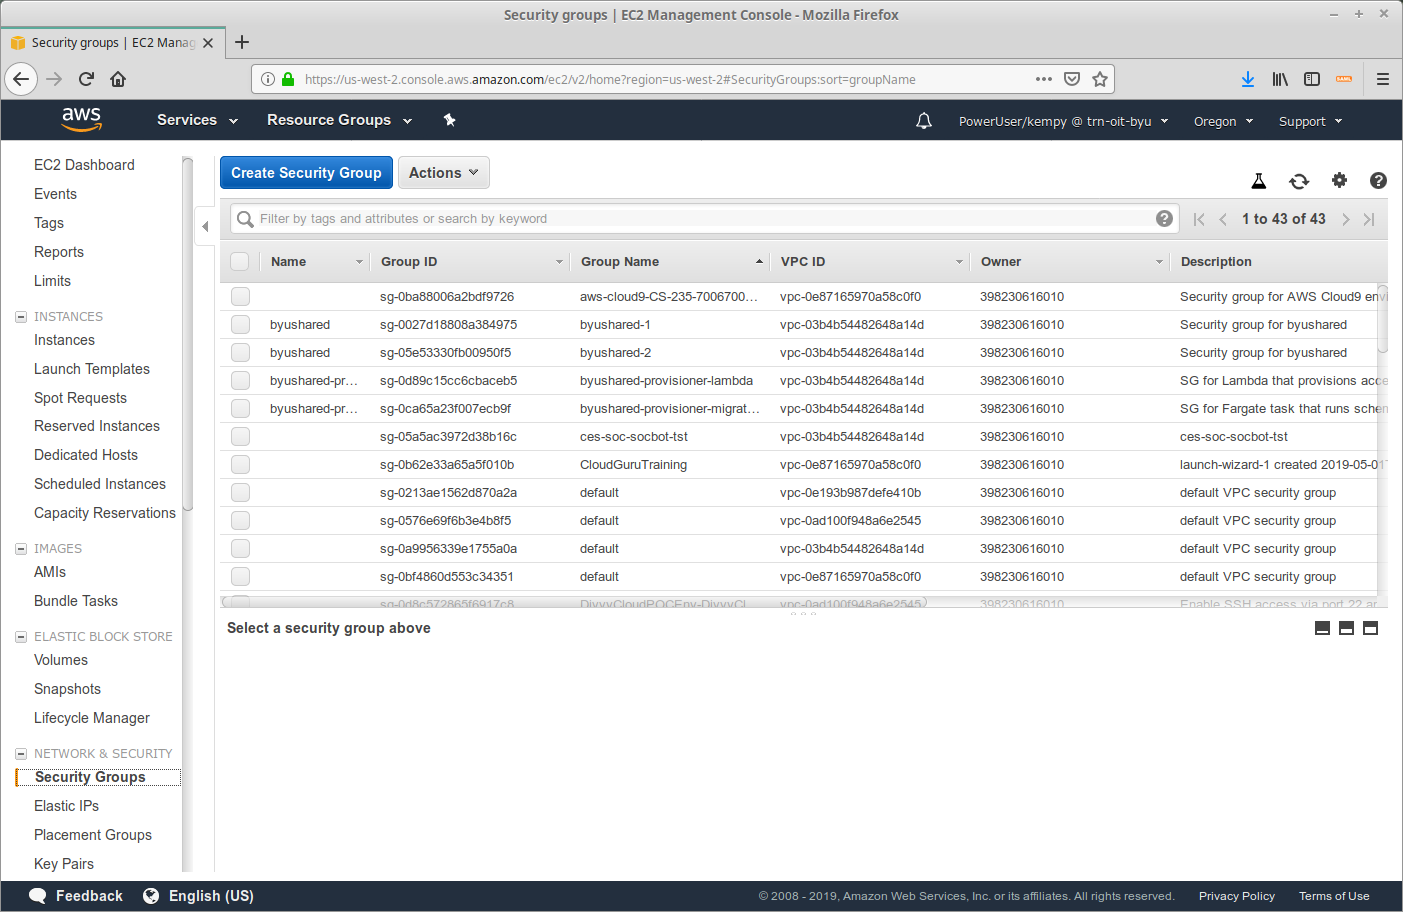Check the sg-0ba88006a2bdf9726 row checkbox
1403x912 pixels.
240,297
